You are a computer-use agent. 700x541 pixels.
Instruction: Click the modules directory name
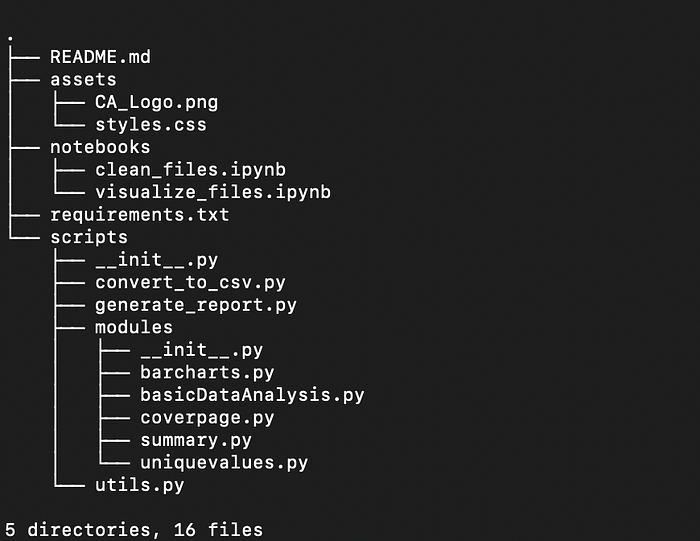(134, 327)
